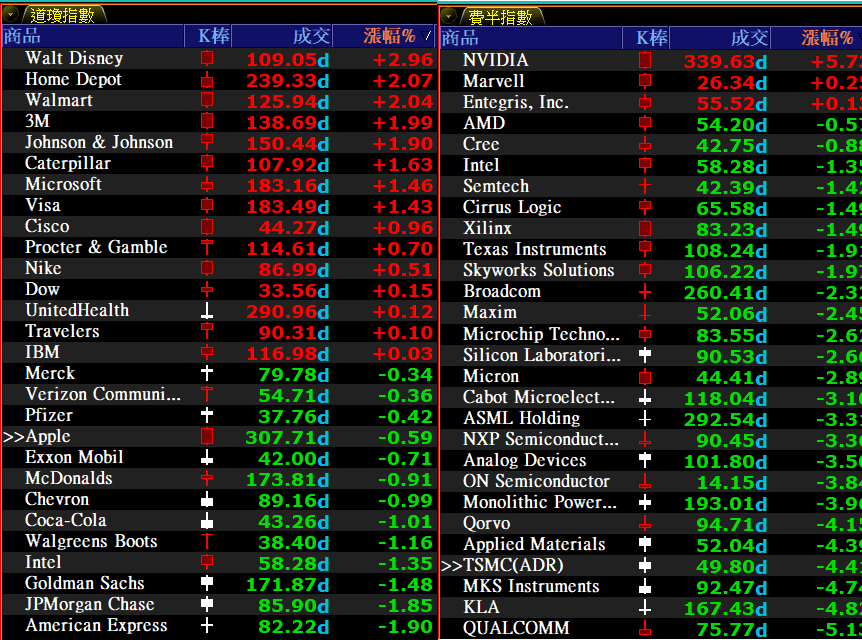Screen dimensions: 862x640
Task: Toggle the 漲幅% sort arrow in Dow panel
Action: (x=426, y=36)
